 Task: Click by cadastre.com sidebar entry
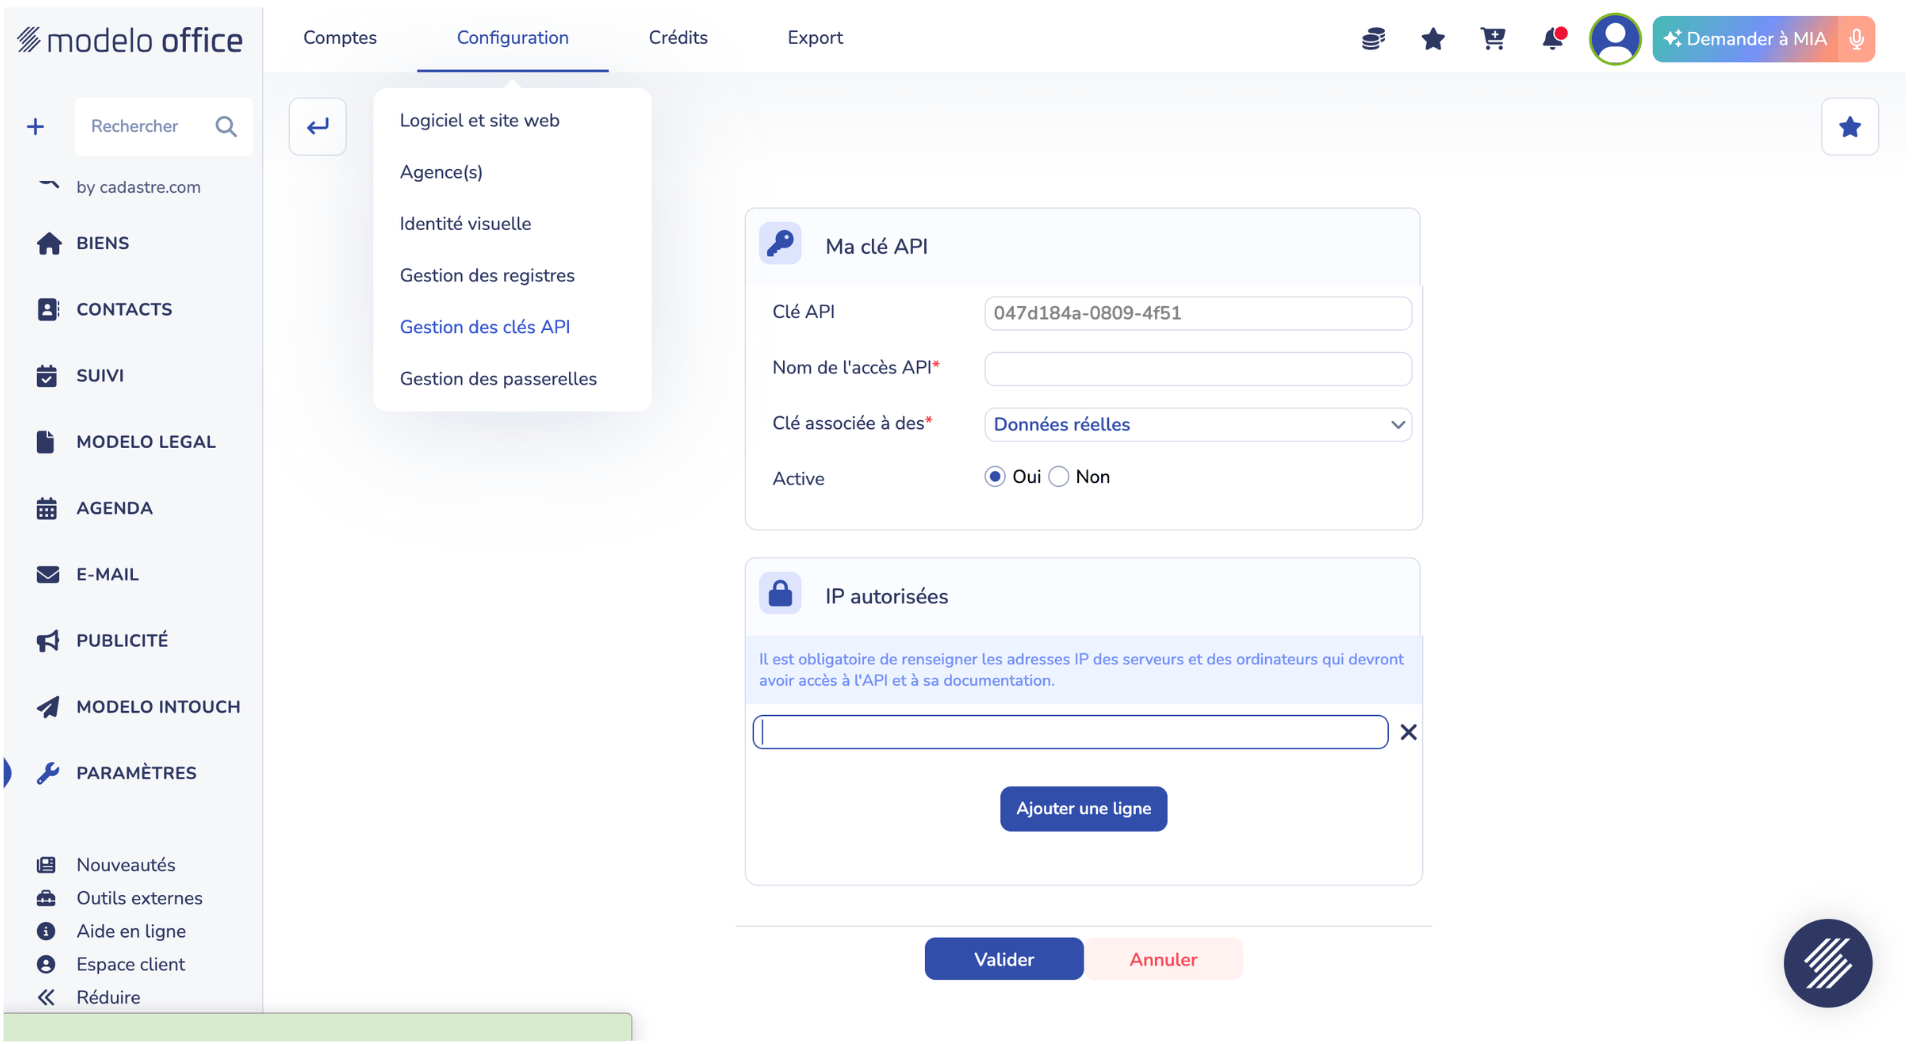click(138, 187)
